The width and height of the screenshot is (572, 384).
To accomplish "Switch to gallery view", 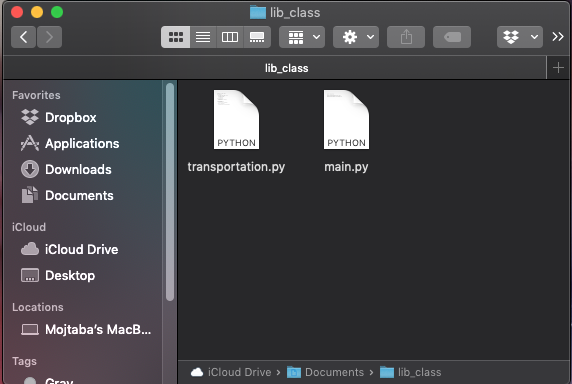I will point(257,37).
